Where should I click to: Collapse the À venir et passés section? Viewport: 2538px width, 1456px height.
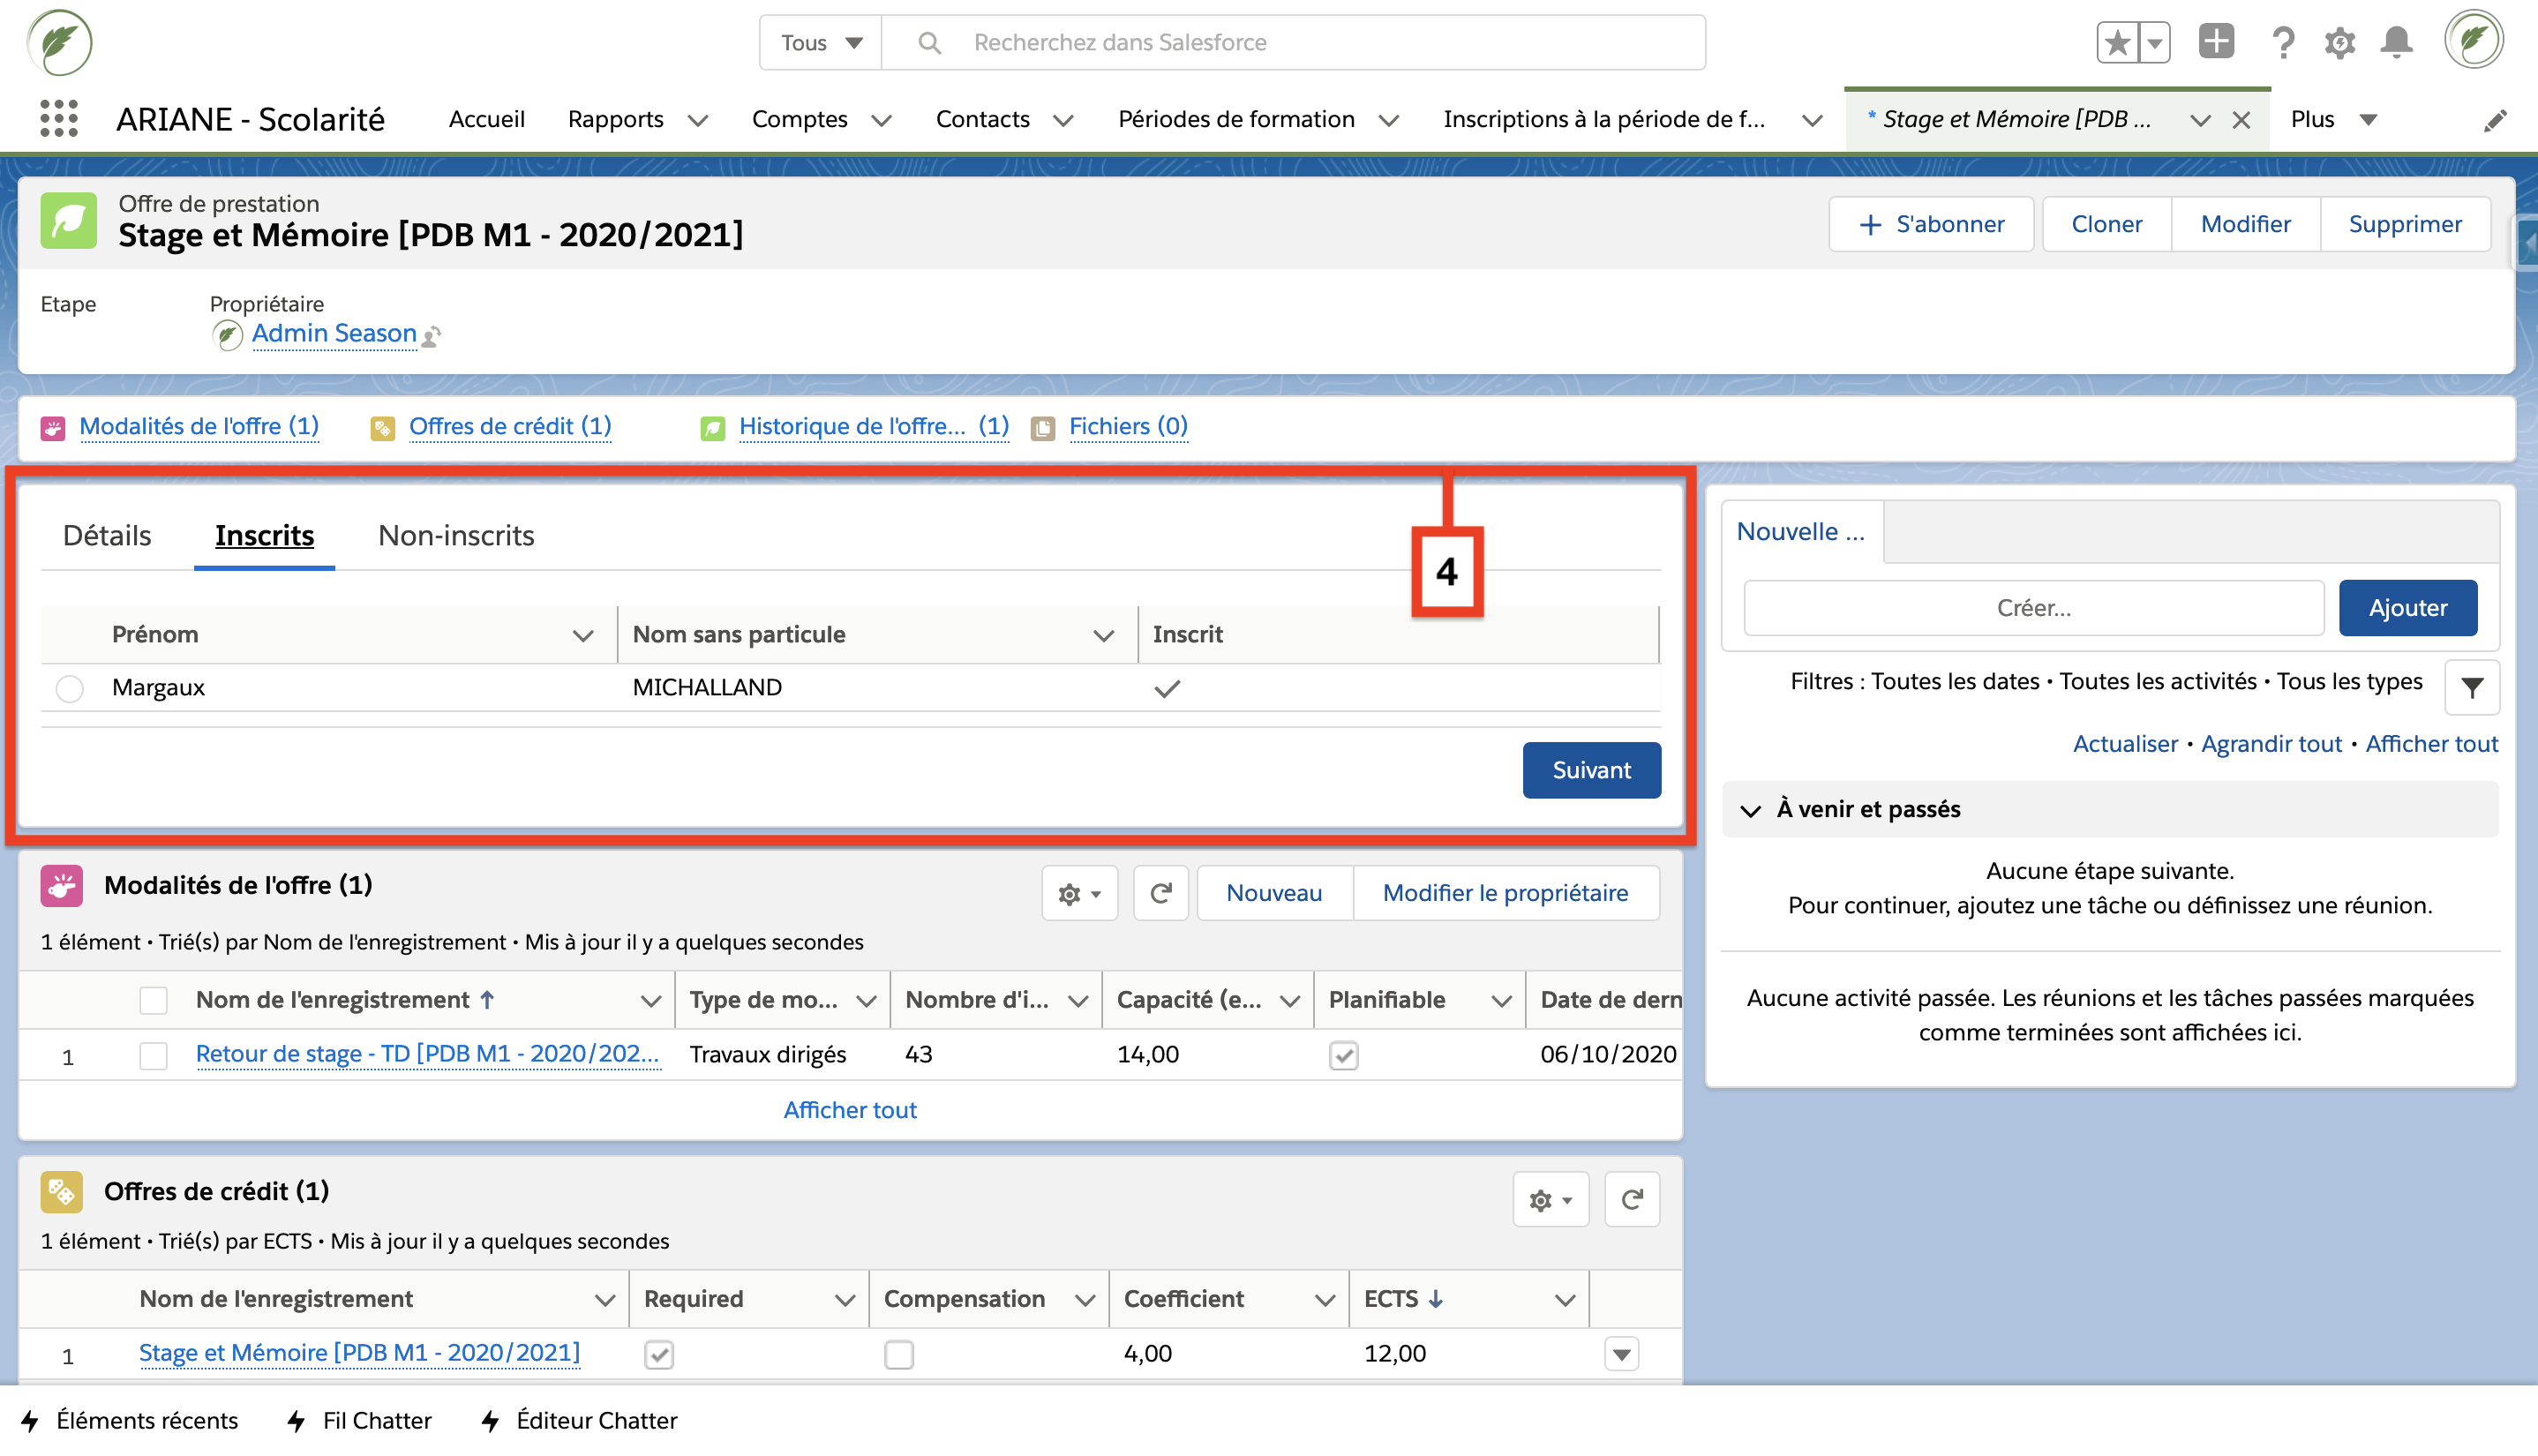pos(1750,810)
